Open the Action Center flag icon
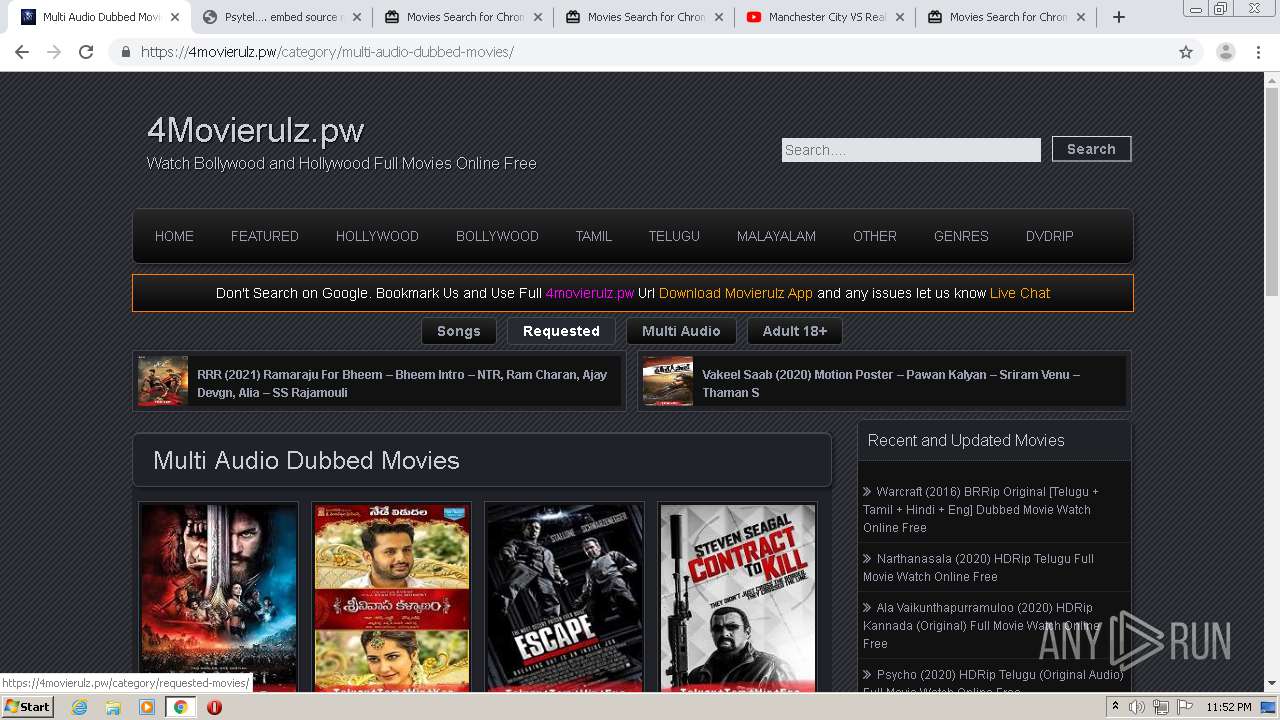The width and height of the screenshot is (1280, 720). 1184,707
